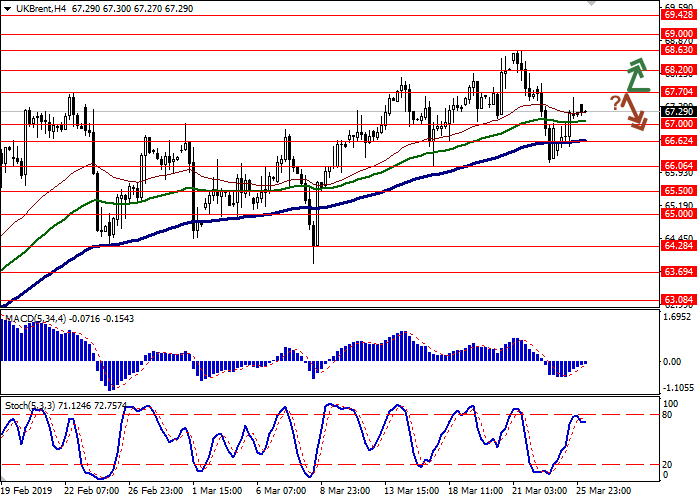Click the 19 Feb 2019 date label
The height and width of the screenshot is (500, 700).
(26, 492)
